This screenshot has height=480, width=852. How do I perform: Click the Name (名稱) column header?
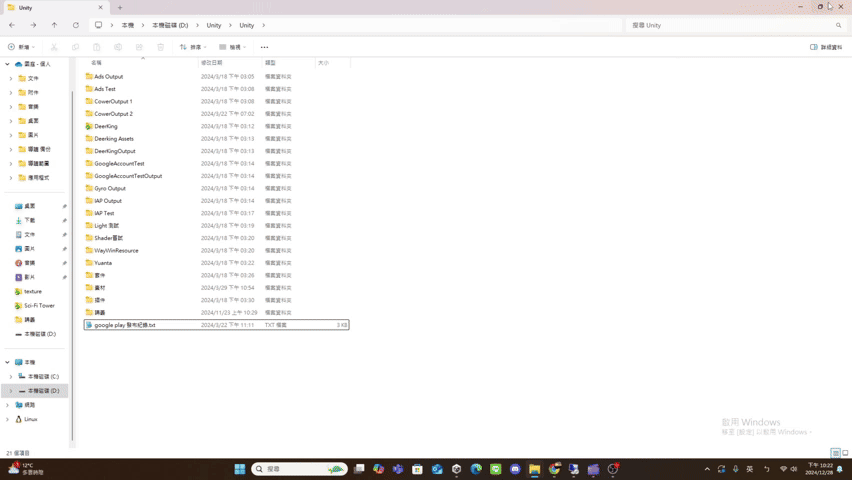click(x=97, y=63)
